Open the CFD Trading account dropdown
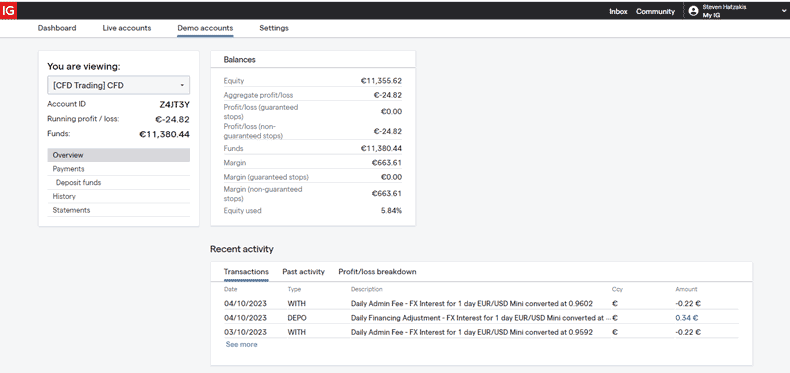 [x=118, y=85]
